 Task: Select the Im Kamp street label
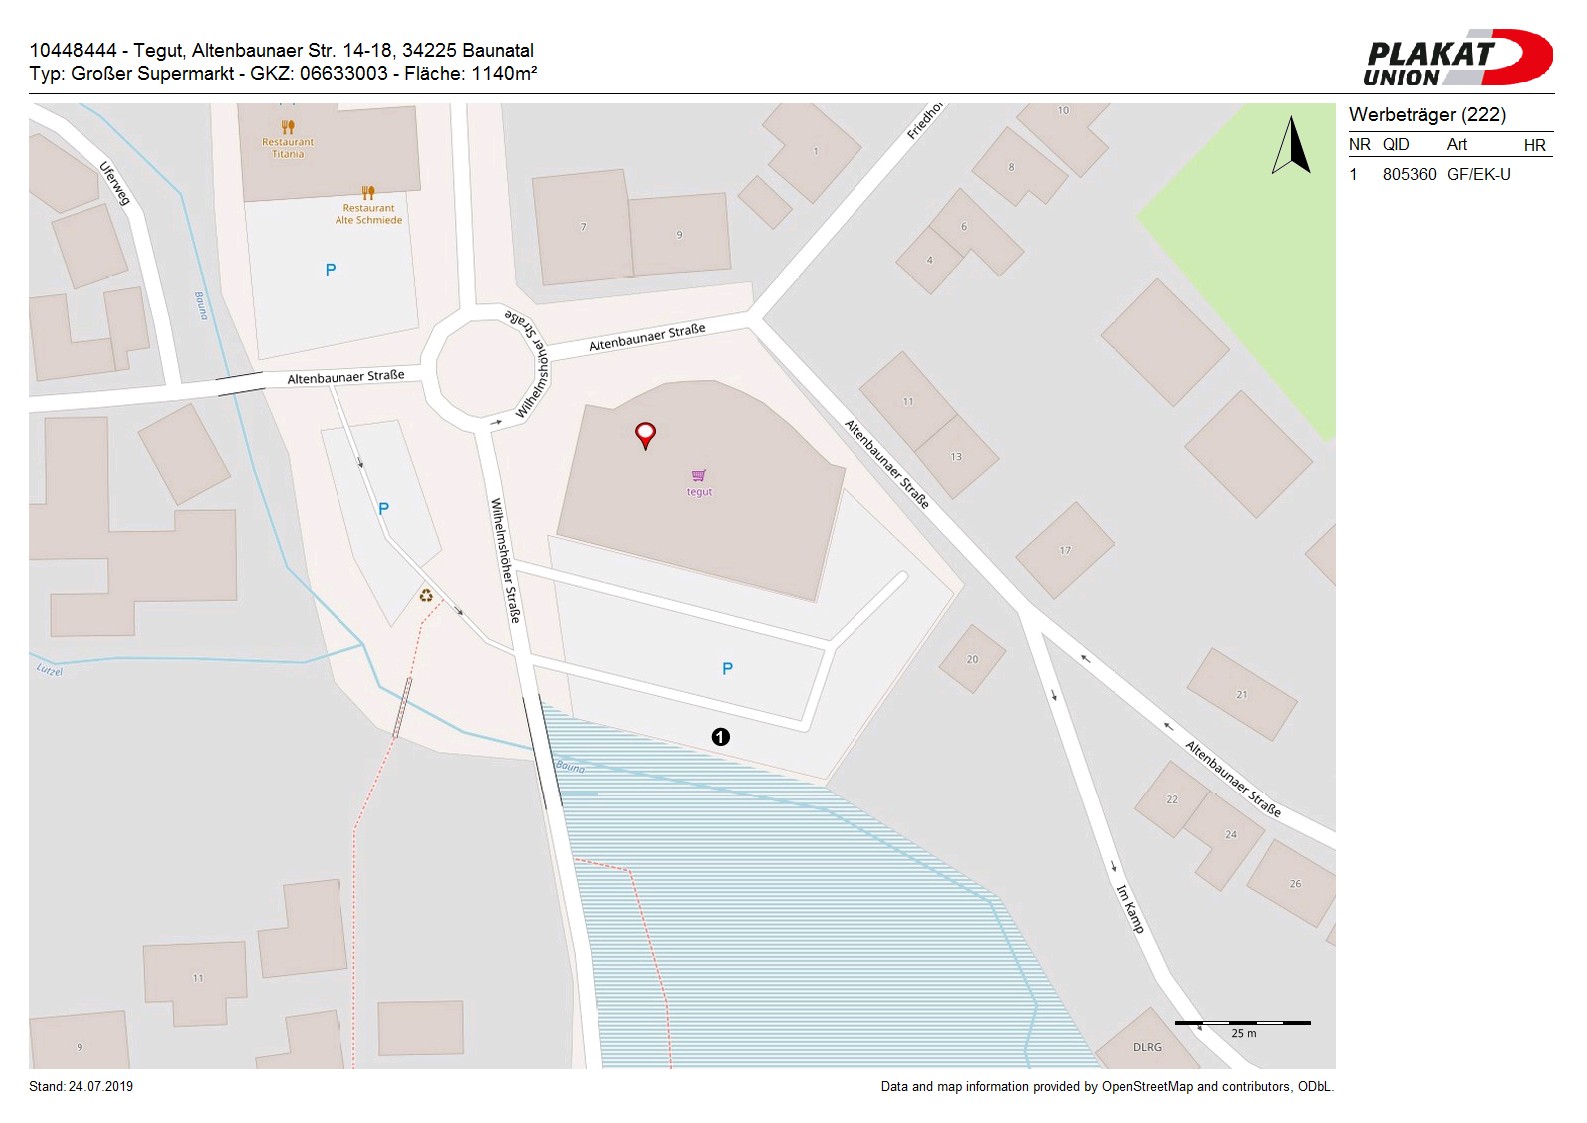[x=1130, y=908]
